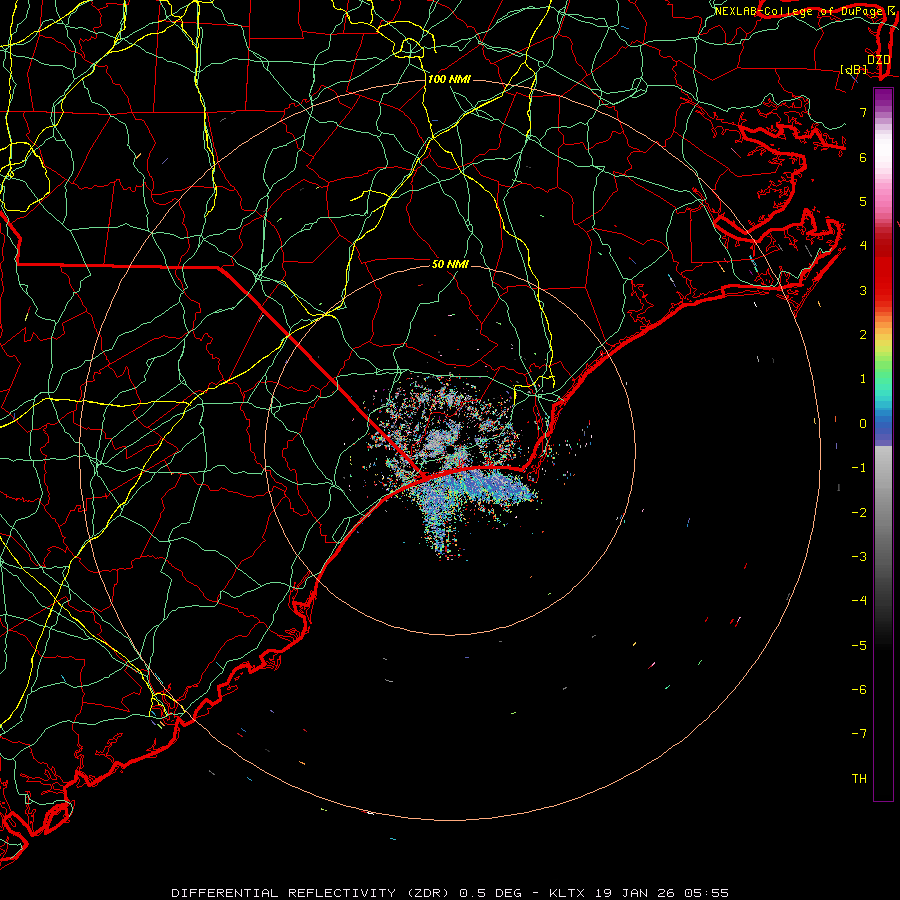
Task: Click the 6 value on the color scale
Action: (863, 157)
